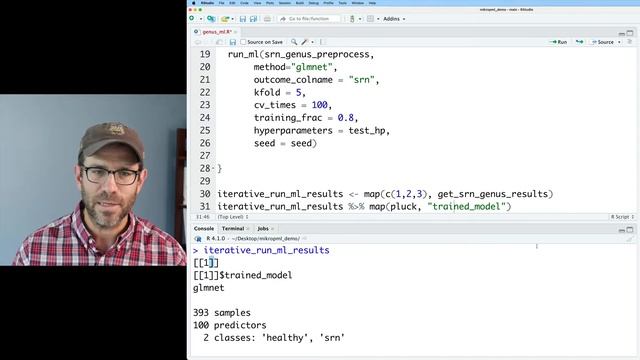Switch to the Terminal tab
This screenshot has height=360, width=640.
[233, 229]
